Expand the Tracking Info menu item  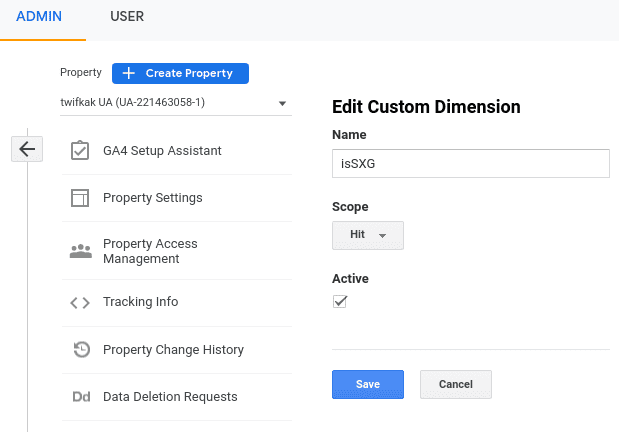coord(140,302)
